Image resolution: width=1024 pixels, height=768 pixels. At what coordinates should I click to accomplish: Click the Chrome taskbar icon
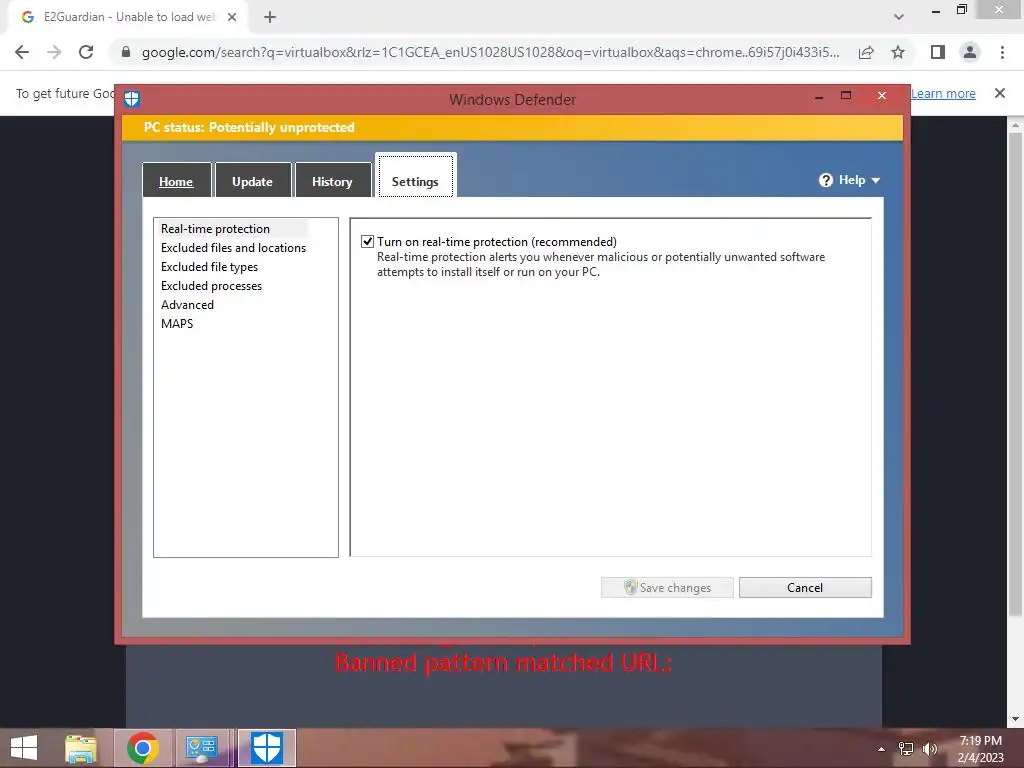142,748
